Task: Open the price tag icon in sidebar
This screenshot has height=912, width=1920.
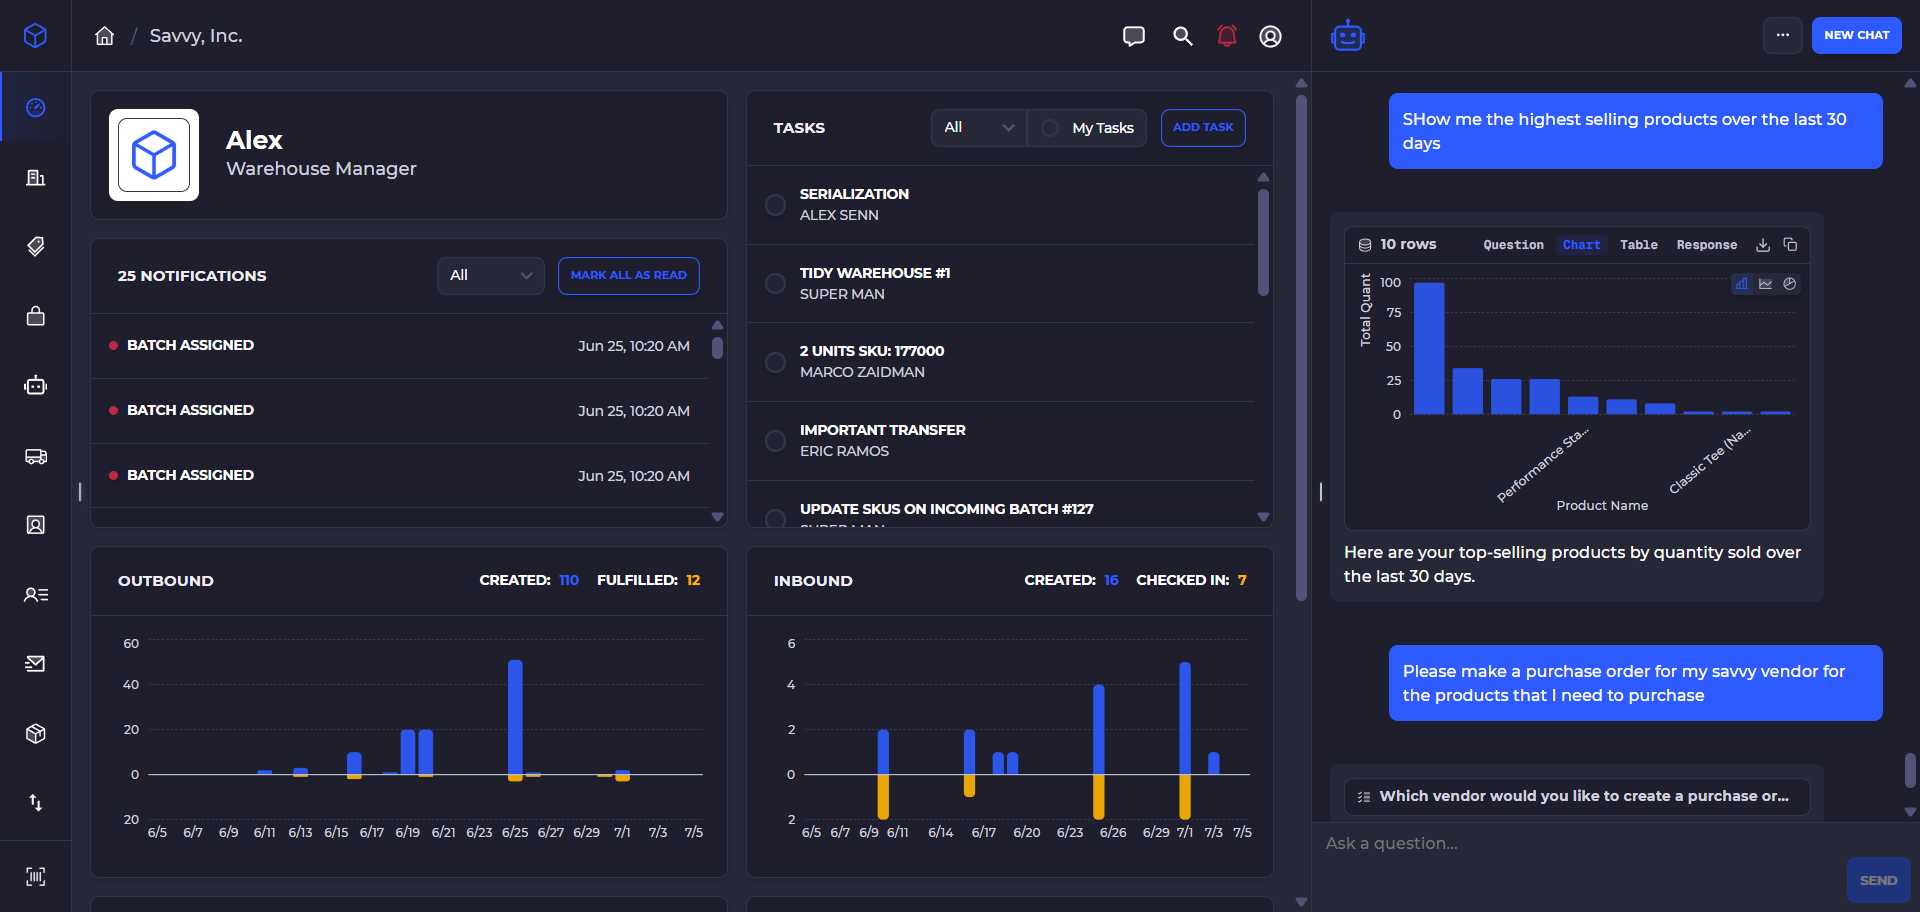Action: point(35,246)
